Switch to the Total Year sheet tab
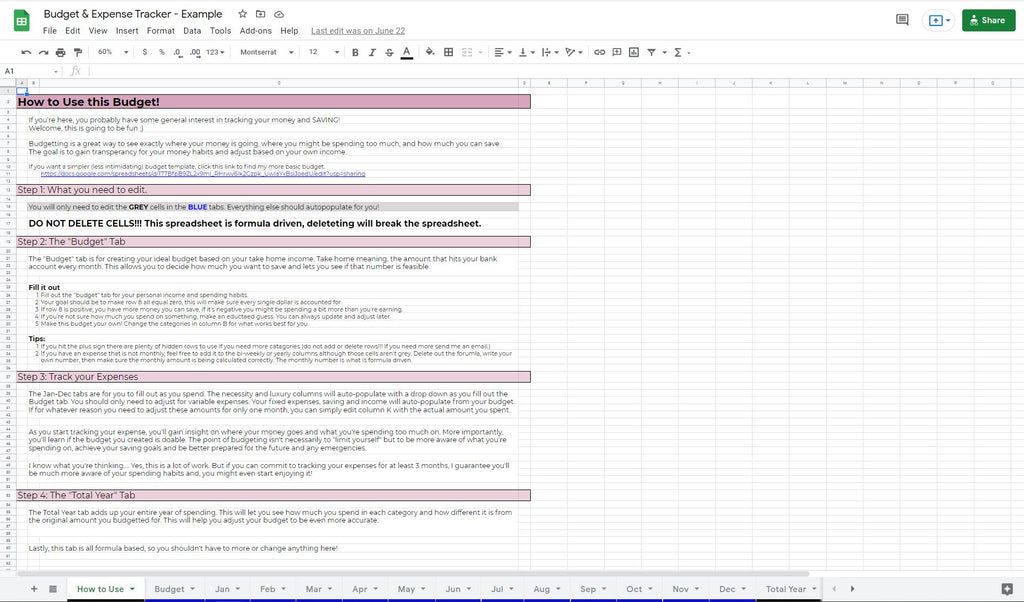1024x602 pixels. tap(786, 589)
